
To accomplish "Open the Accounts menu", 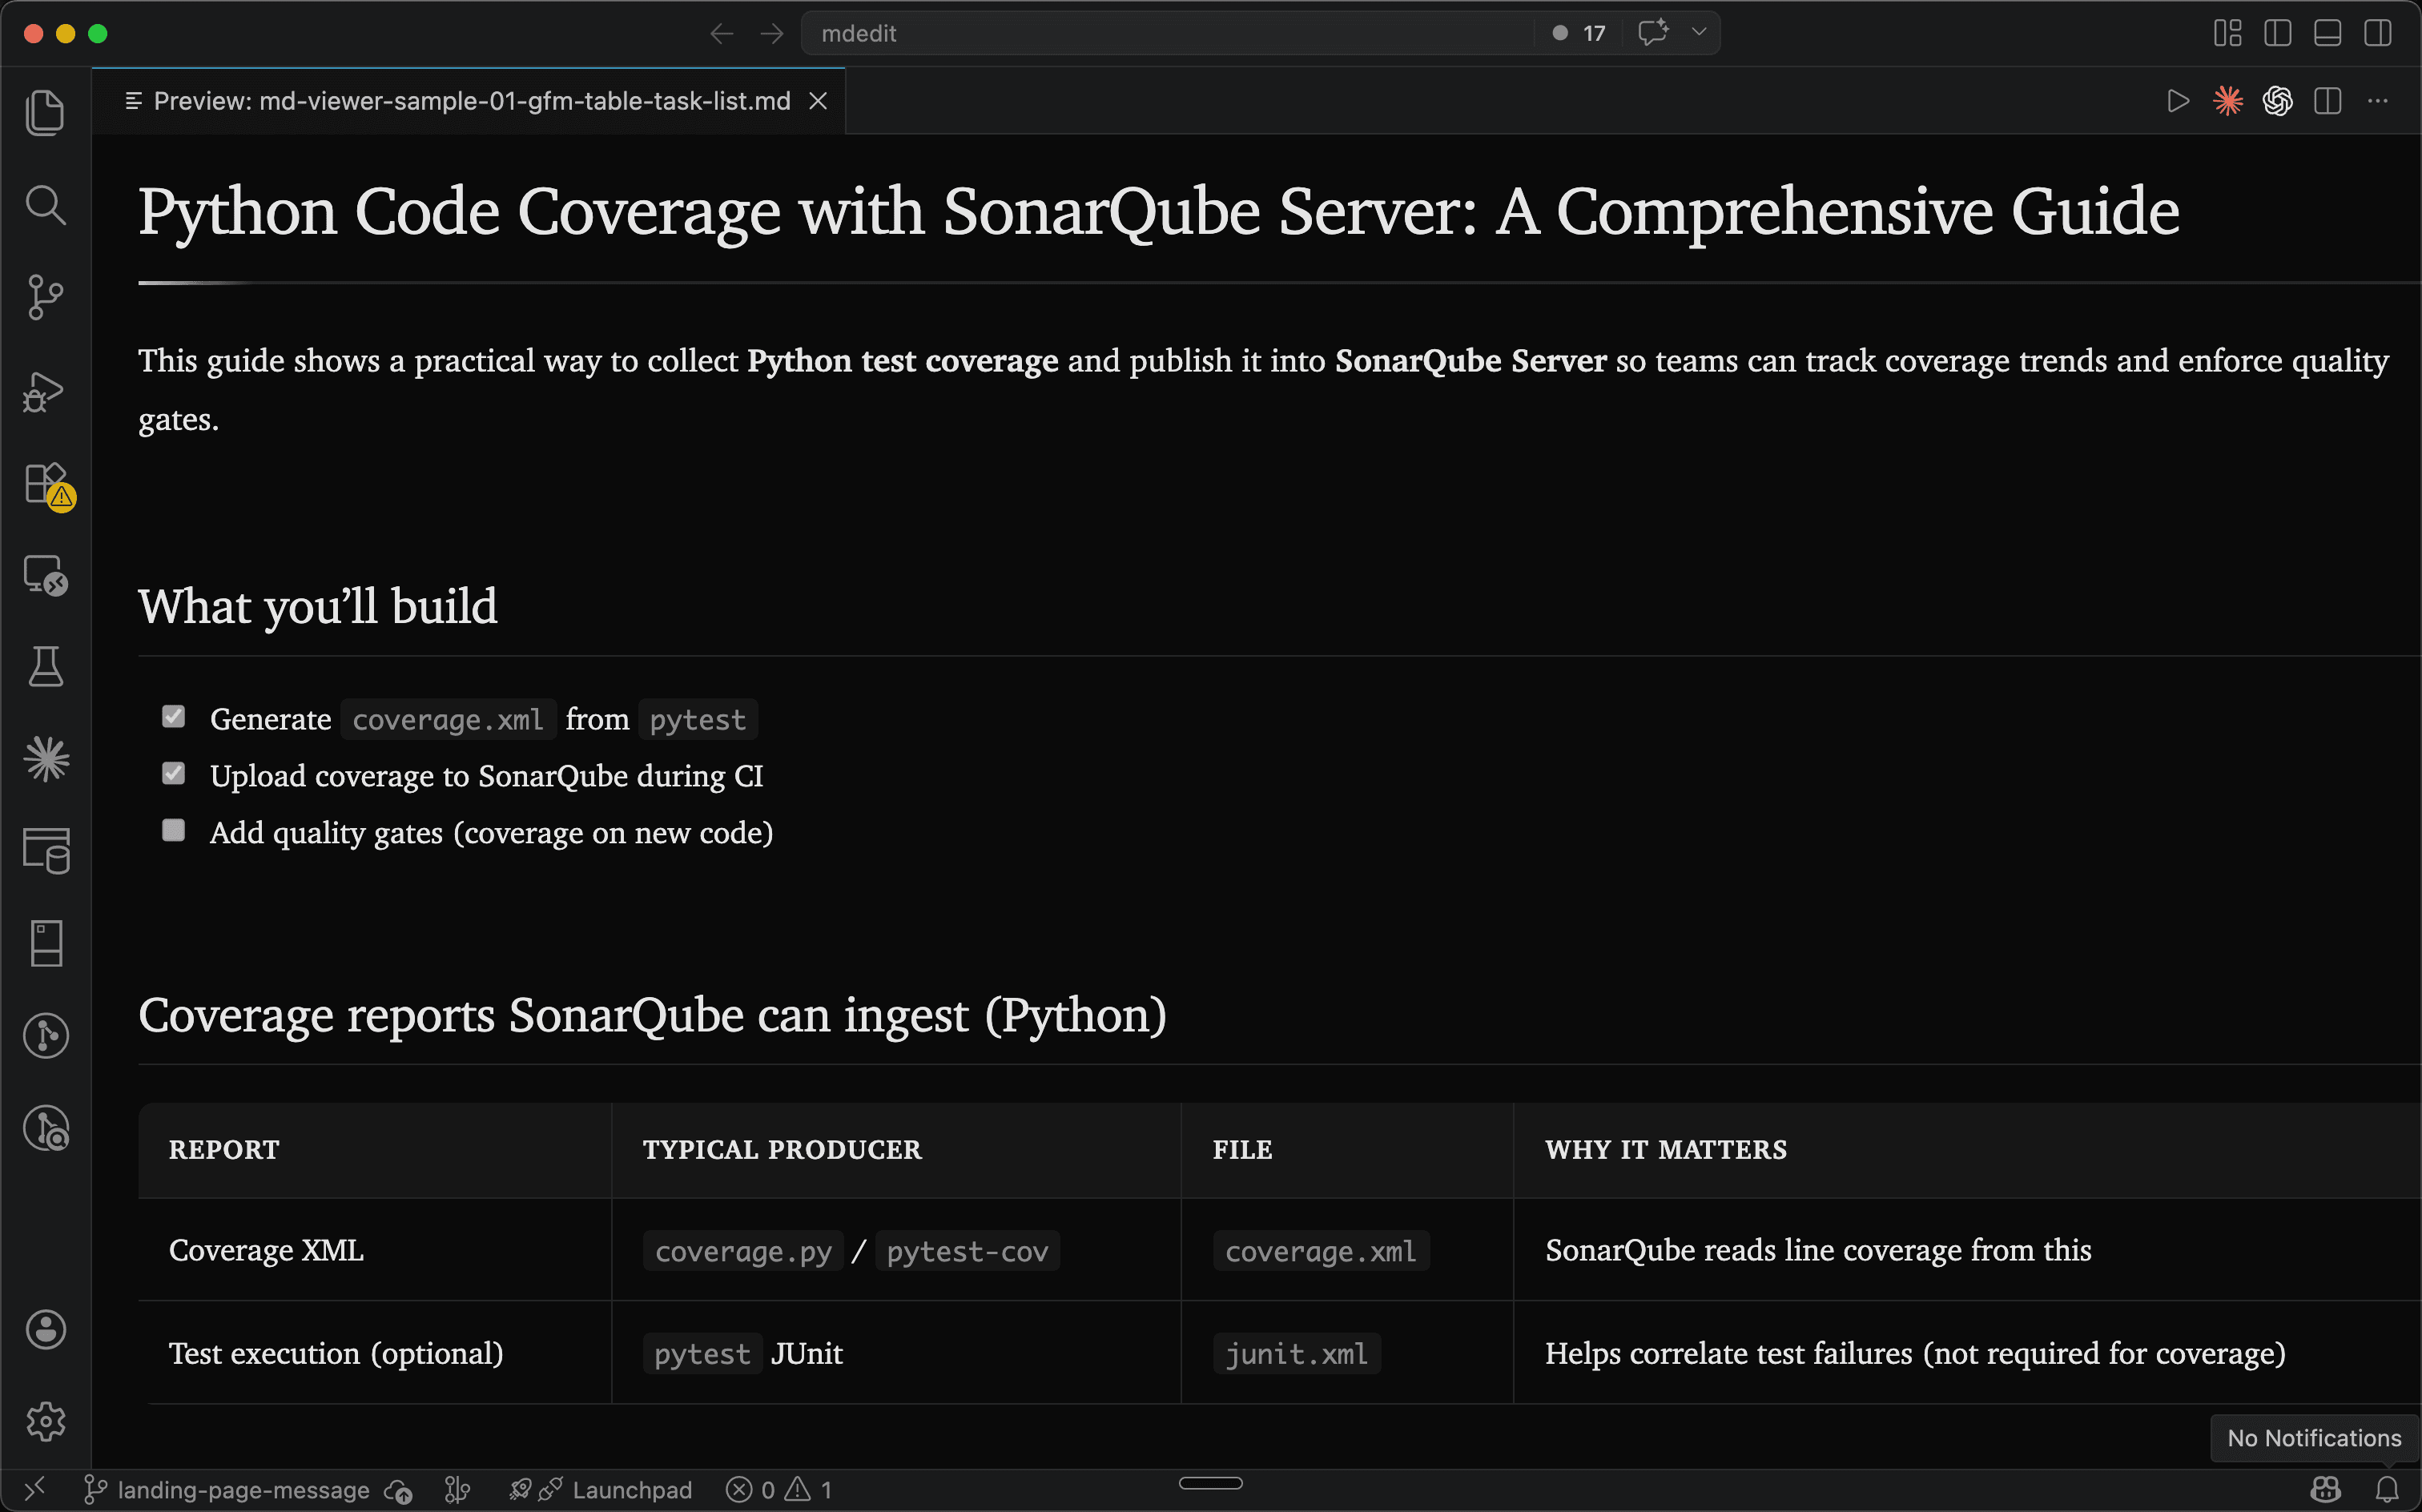I will tap(45, 1330).
